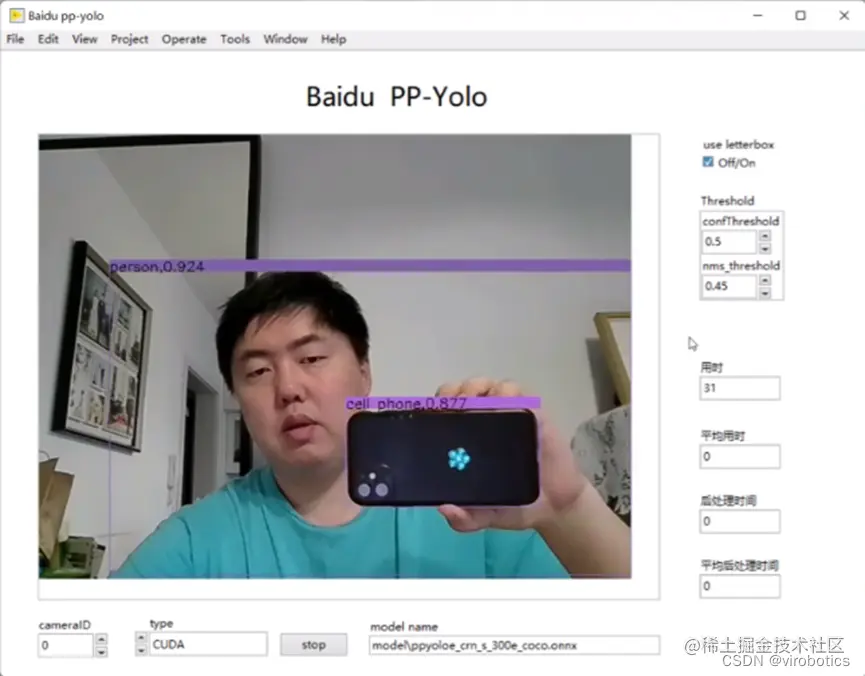
Task: Open the Operate menu
Action: (184, 39)
